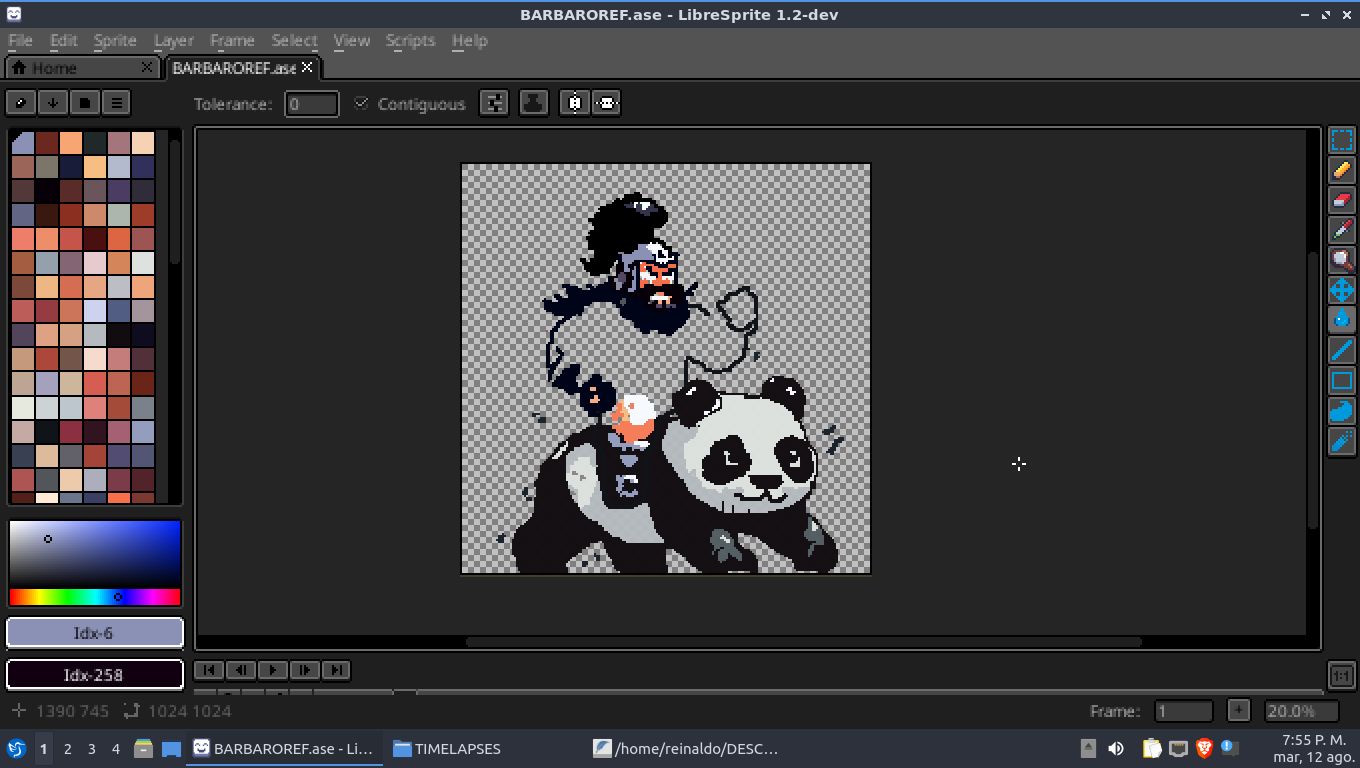The height and width of the screenshot is (768, 1360).
Task: Open the Help menu
Action: tap(469, 40)
